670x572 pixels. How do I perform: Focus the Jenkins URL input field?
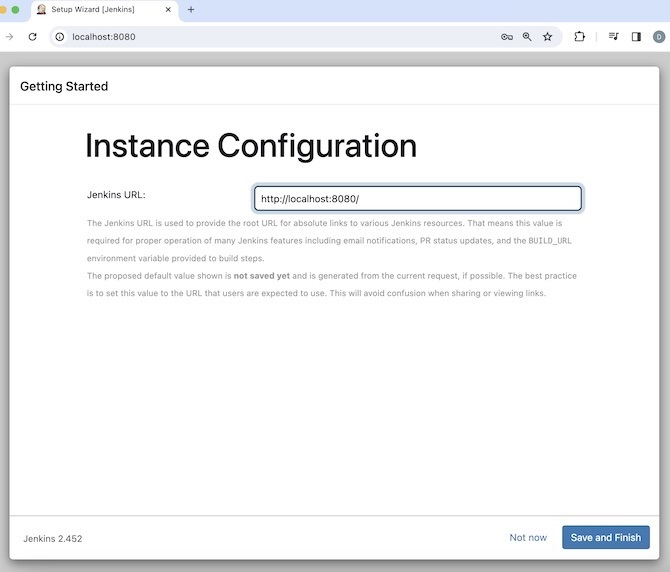point(417,198)
